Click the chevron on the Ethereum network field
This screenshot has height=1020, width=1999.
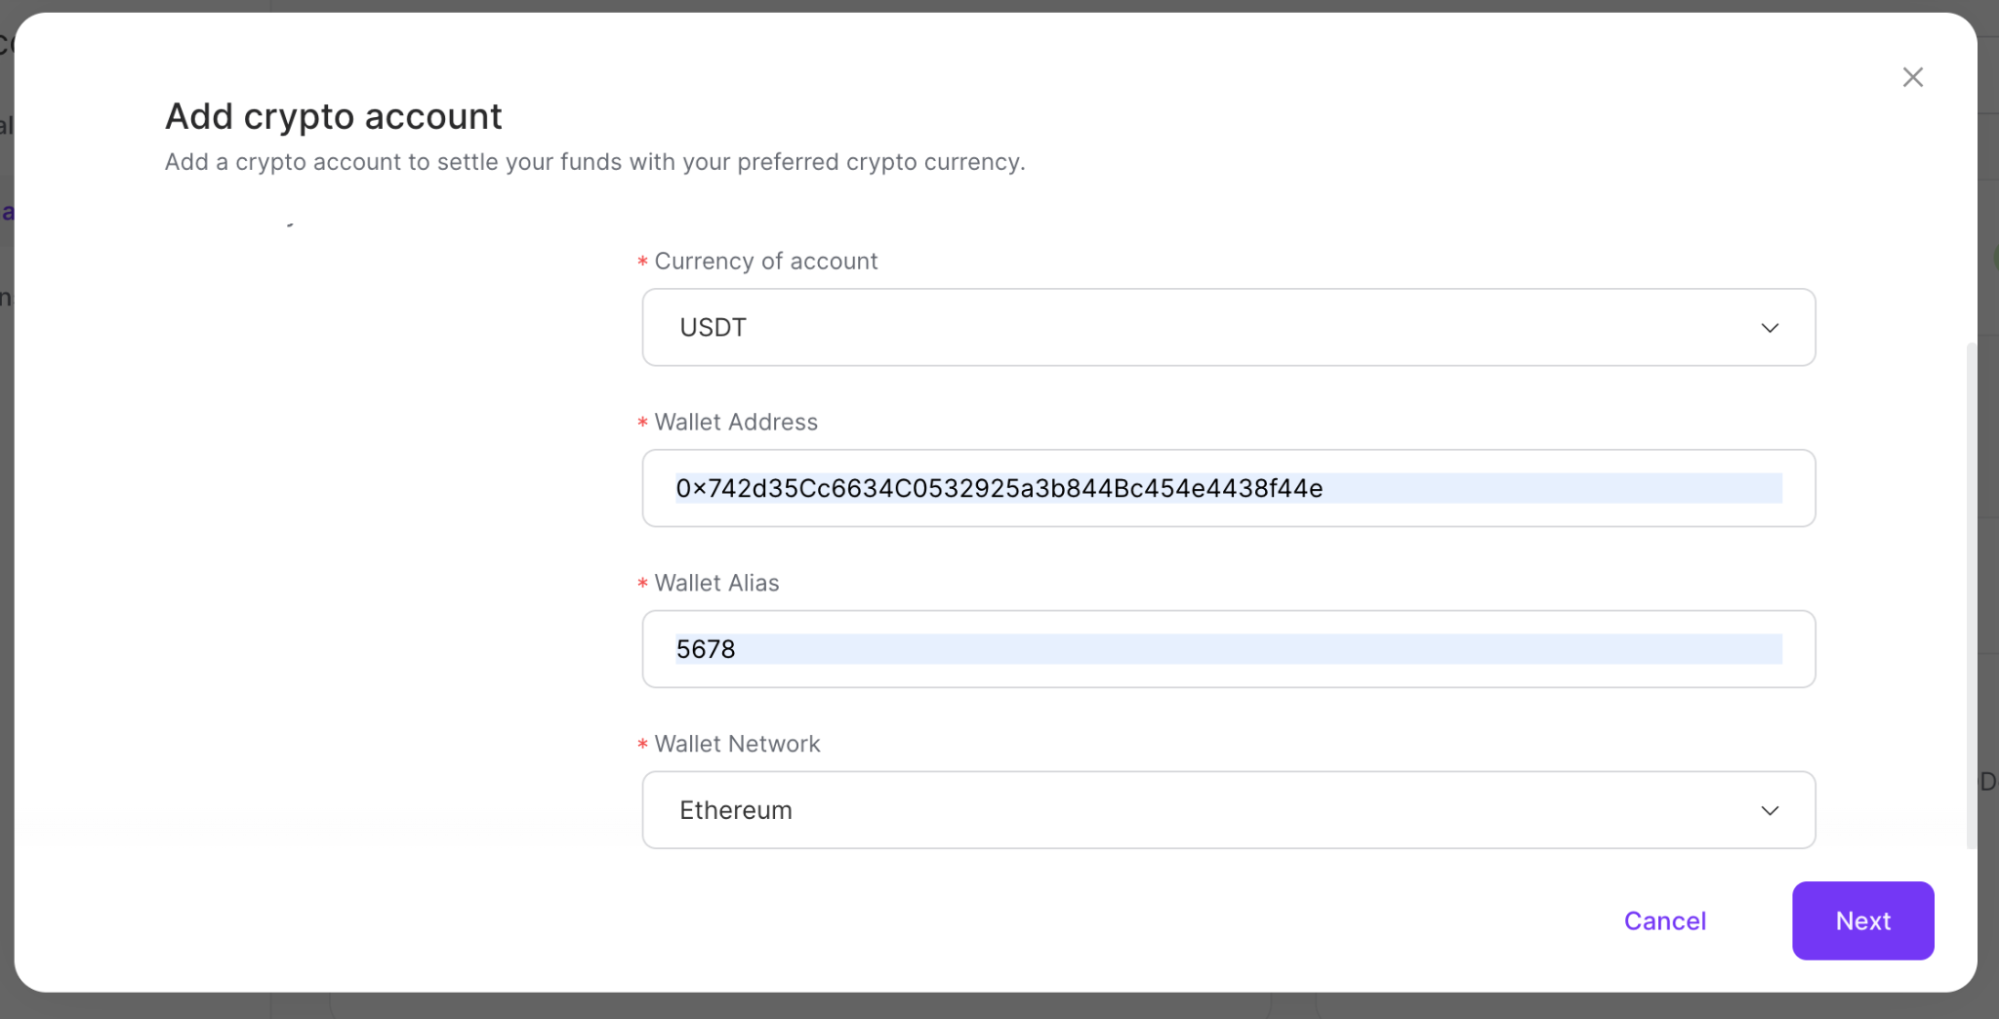tap(1770, 810)
